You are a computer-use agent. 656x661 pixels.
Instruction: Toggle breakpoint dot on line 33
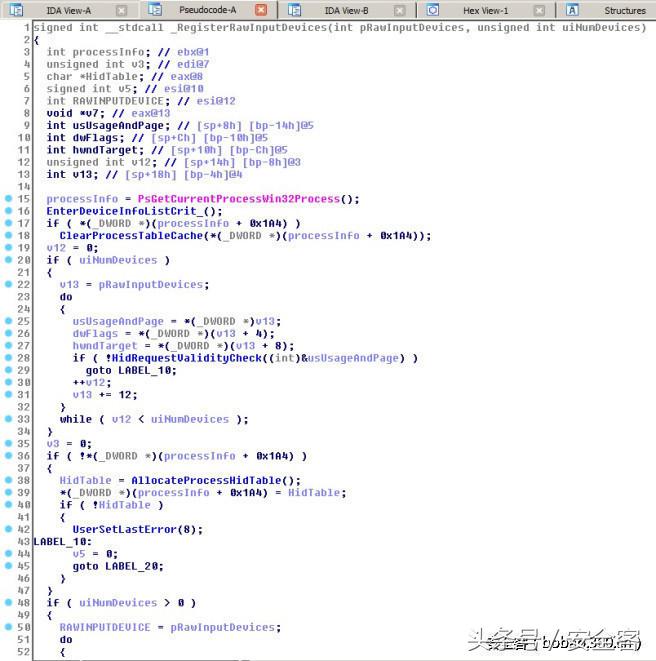8,419
